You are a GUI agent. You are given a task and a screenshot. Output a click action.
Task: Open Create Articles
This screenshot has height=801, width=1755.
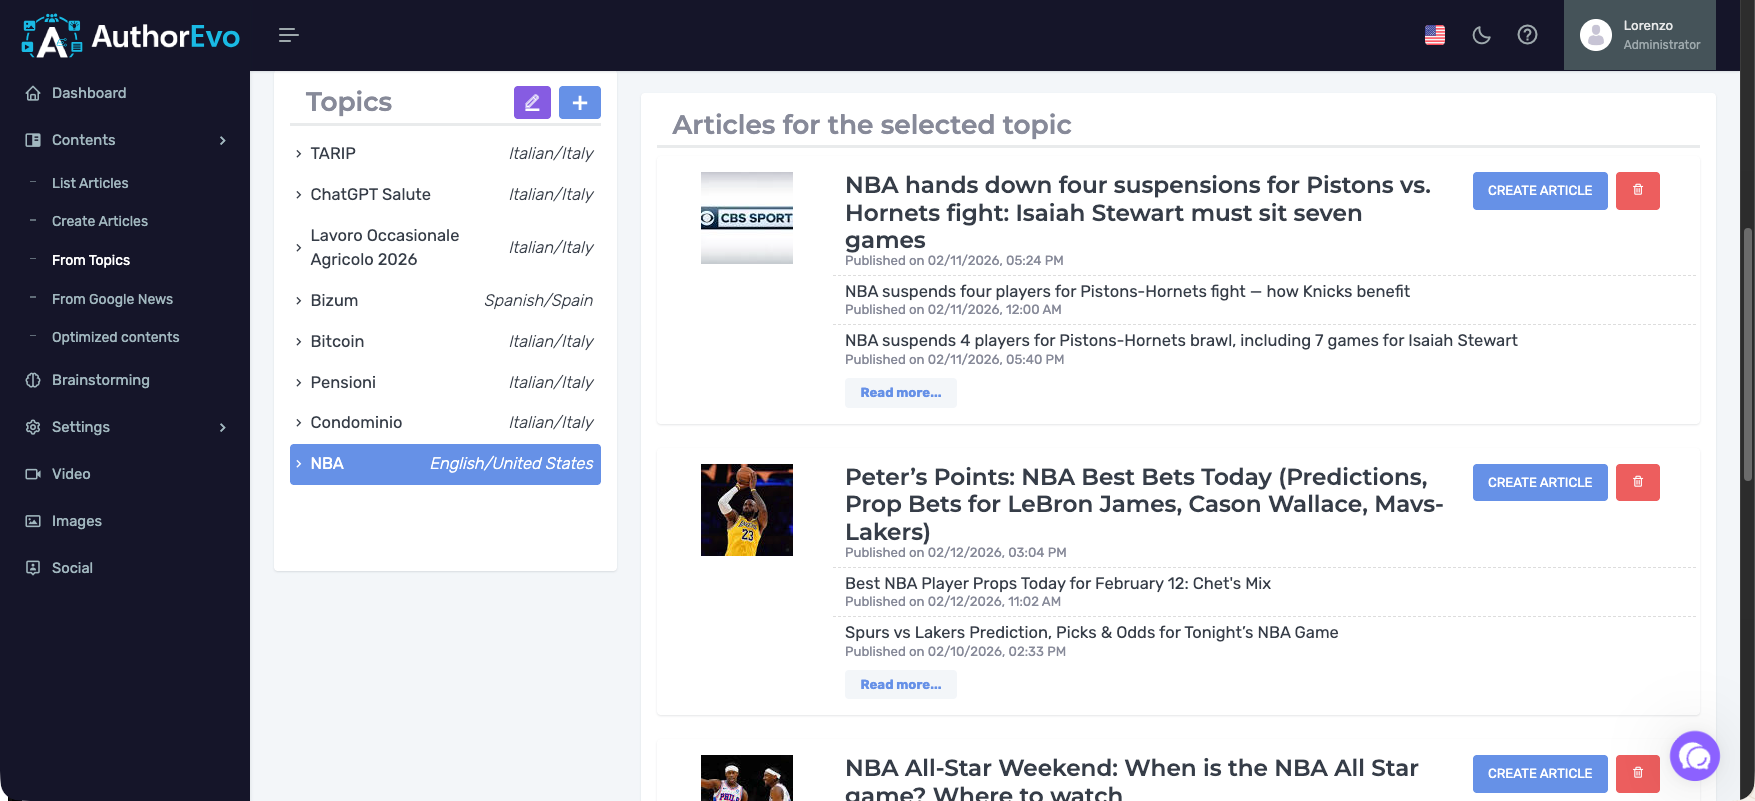[x=100, y=221]
